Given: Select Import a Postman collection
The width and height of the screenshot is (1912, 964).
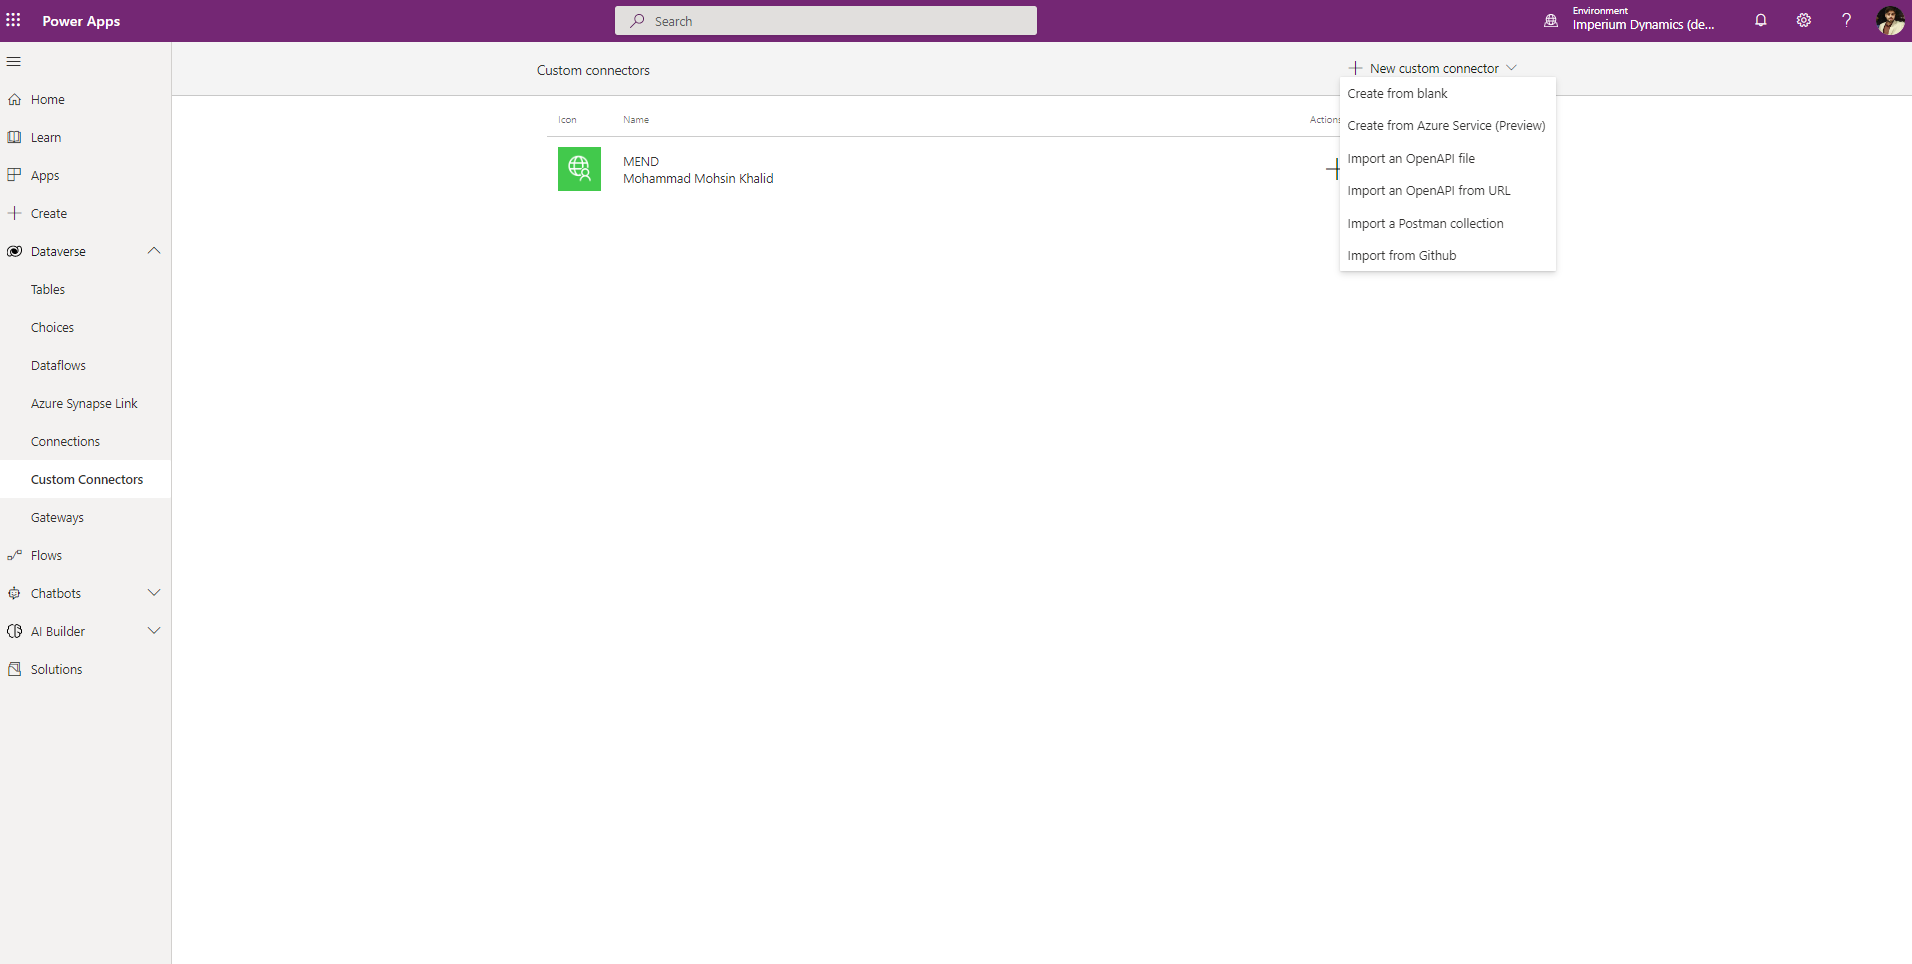Looking at the screenshot, I should click(x=1425, y=224).
